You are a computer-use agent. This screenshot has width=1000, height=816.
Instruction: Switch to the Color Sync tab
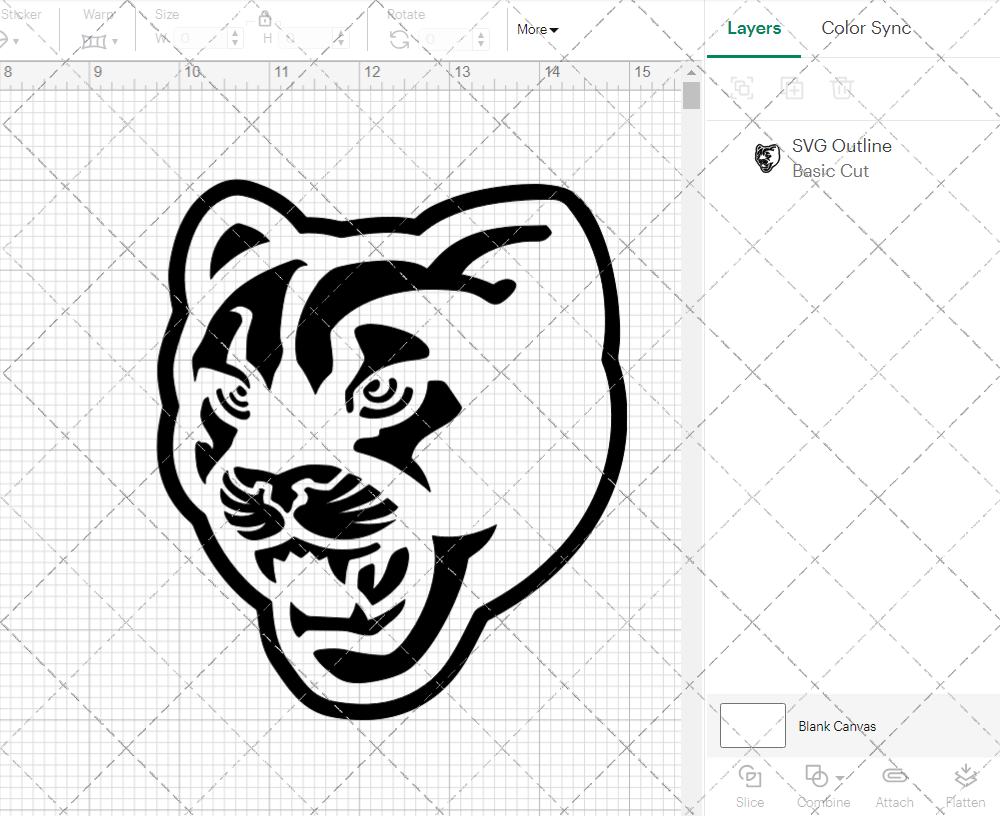(866, 28)
